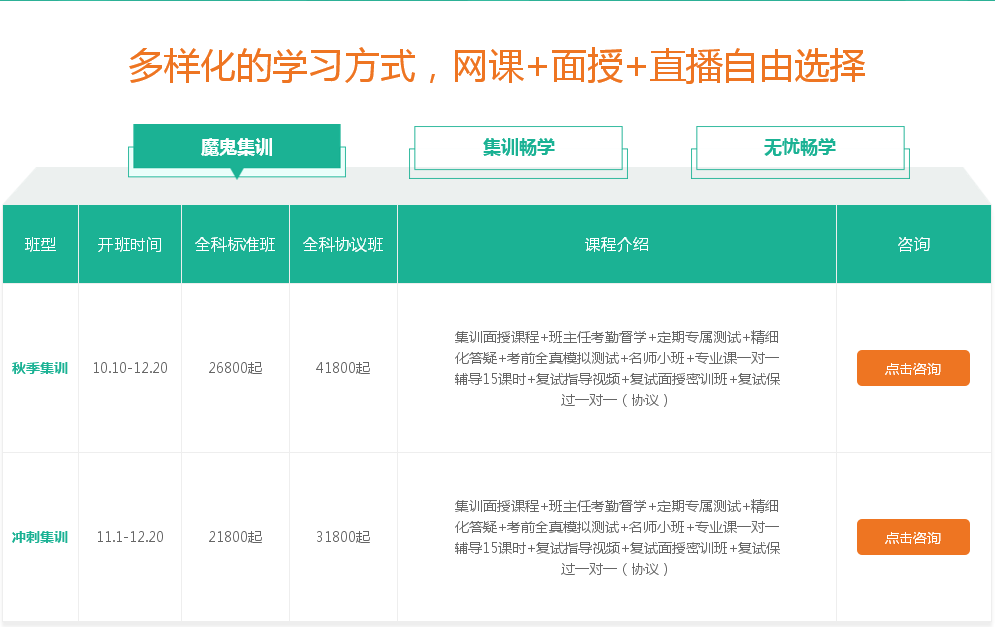Viewport: 995px width, 627px height.
Task: Click 点击咨询 button for 冲刺集训
Action: click(912, 536)
